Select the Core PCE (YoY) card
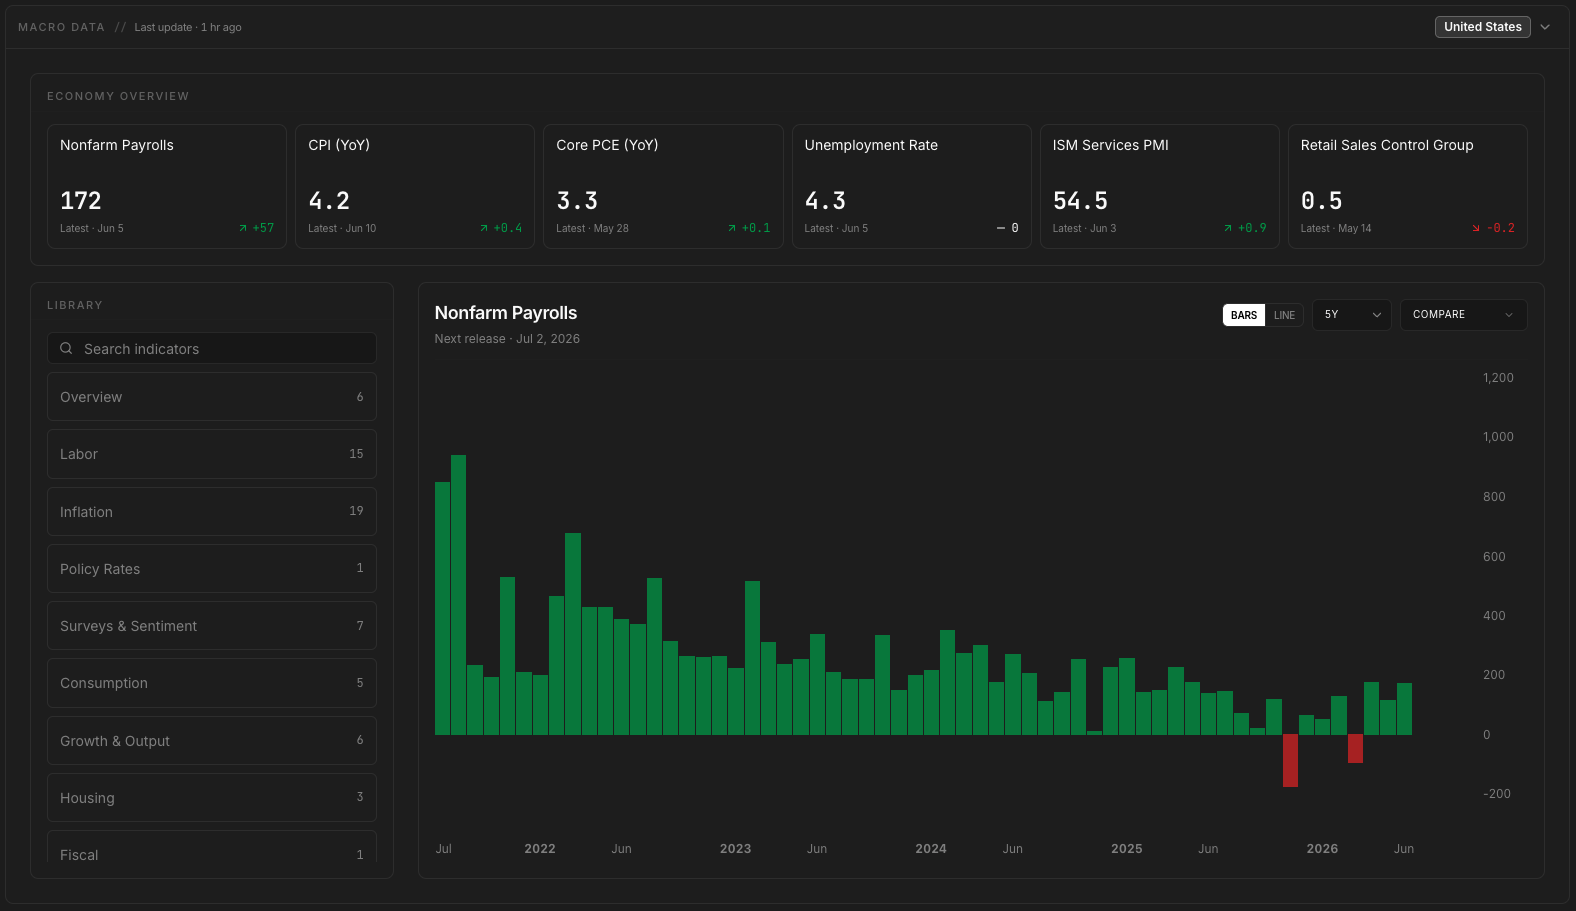 pos(663,186)
